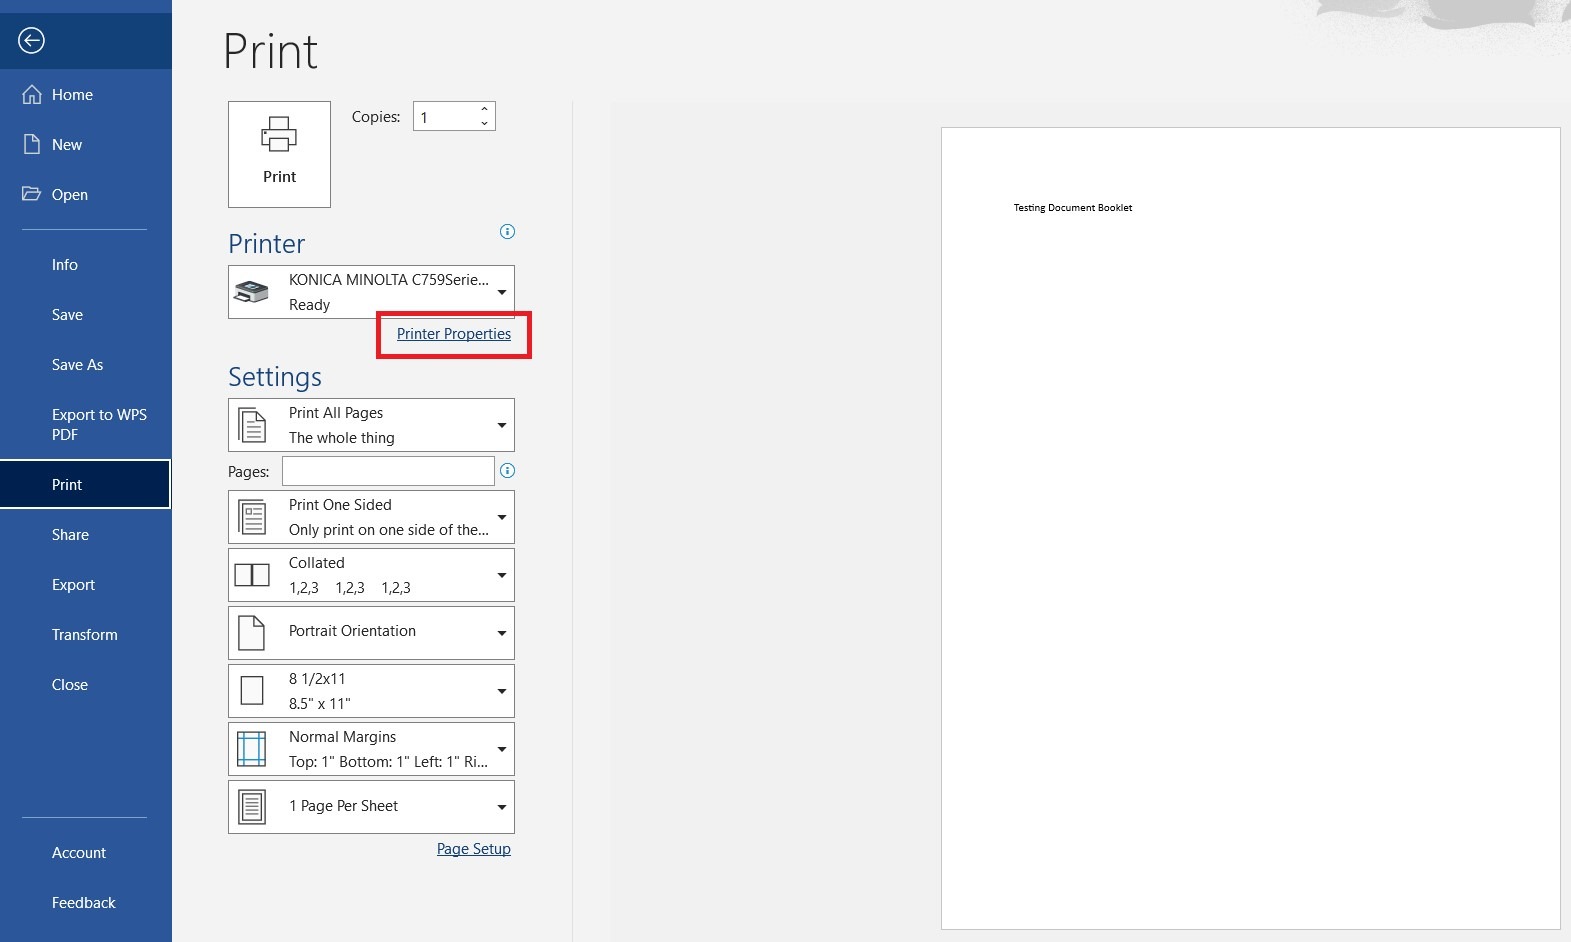Open the Collated options dropdown

point(371,575)
